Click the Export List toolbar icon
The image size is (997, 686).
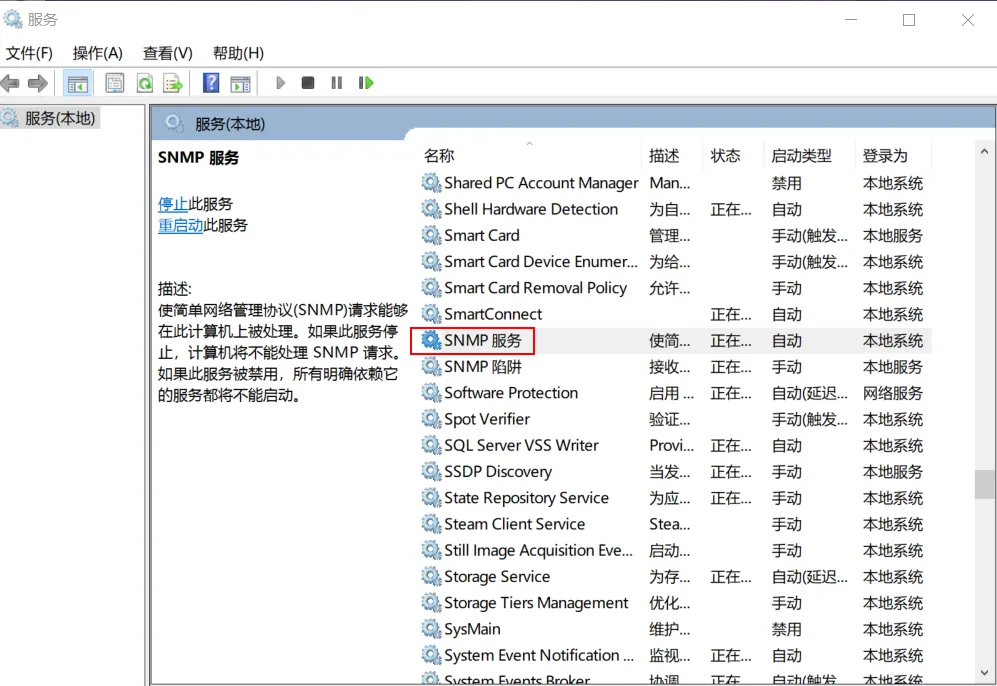point(173,83)
